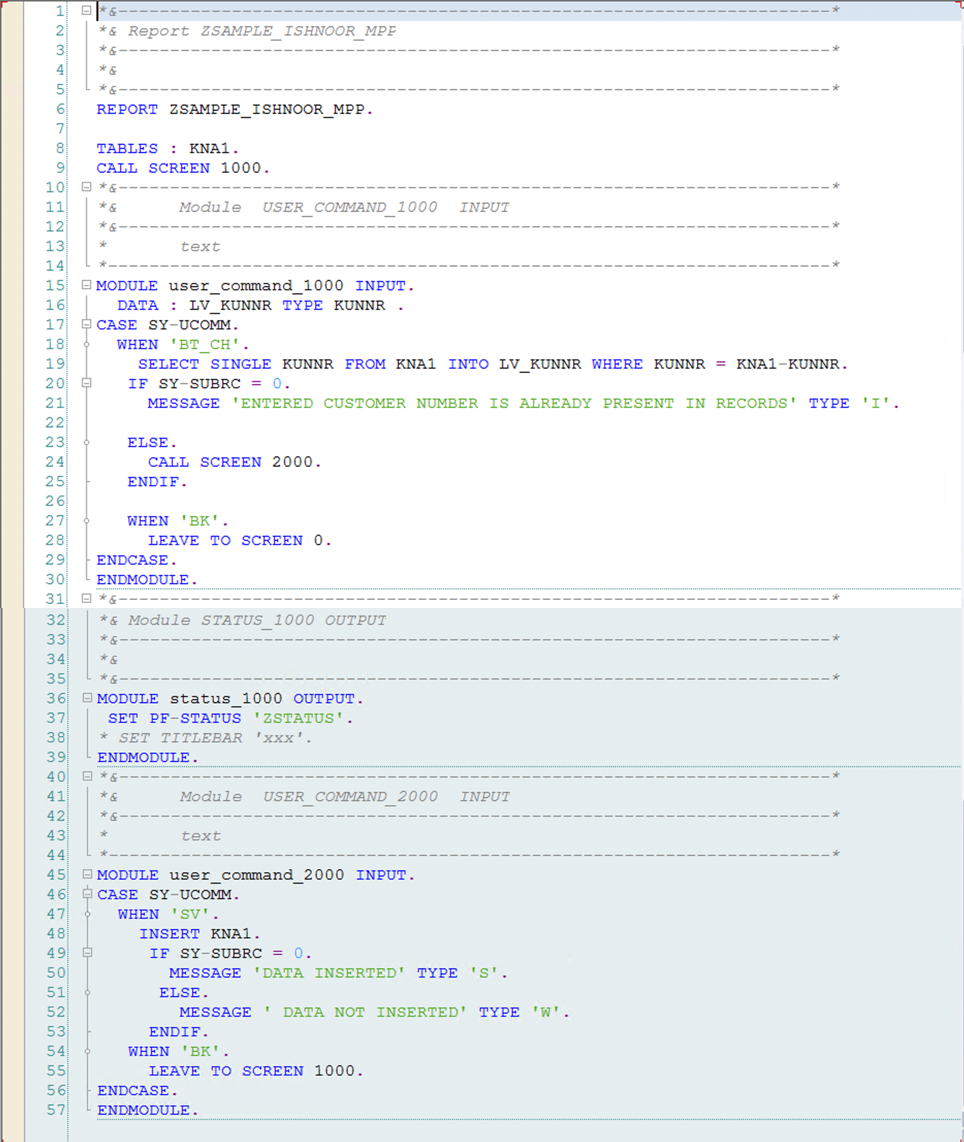Click line number 19 in the gutter

[55, 364]
